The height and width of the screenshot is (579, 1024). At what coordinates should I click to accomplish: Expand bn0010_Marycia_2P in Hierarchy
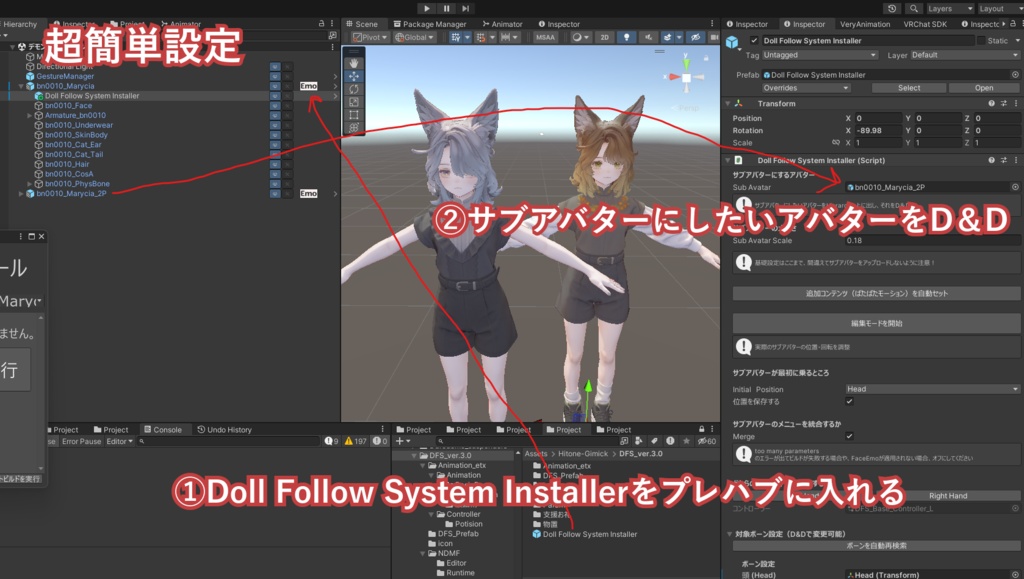[21, 193]
